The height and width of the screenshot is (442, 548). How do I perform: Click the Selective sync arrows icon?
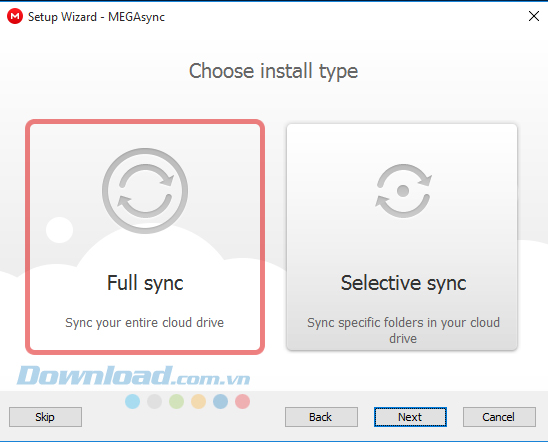pyautogui.click(x=403, y=191)
